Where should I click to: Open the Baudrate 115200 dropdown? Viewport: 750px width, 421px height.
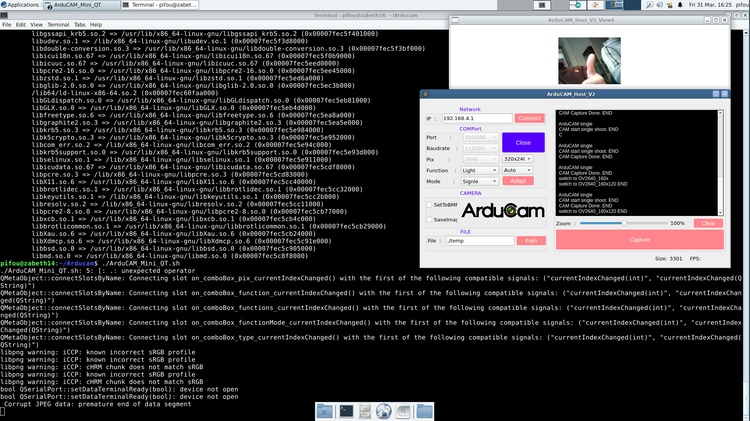(480, 148)
